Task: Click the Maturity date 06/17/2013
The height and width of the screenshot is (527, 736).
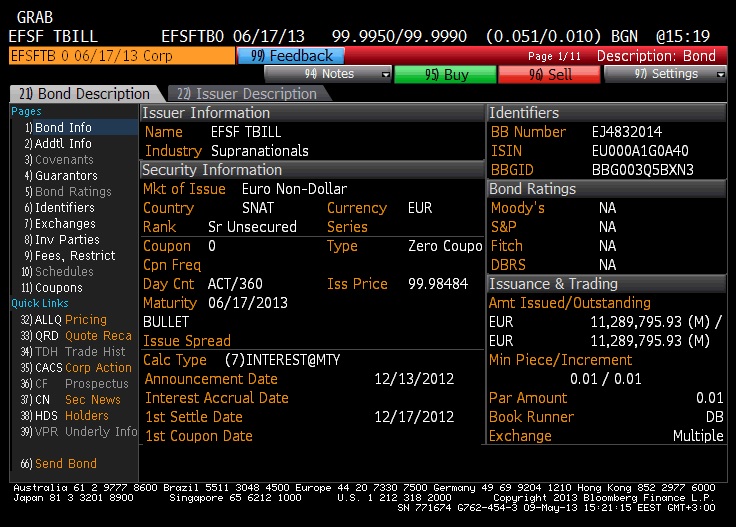Action: (x=248, y=303)
